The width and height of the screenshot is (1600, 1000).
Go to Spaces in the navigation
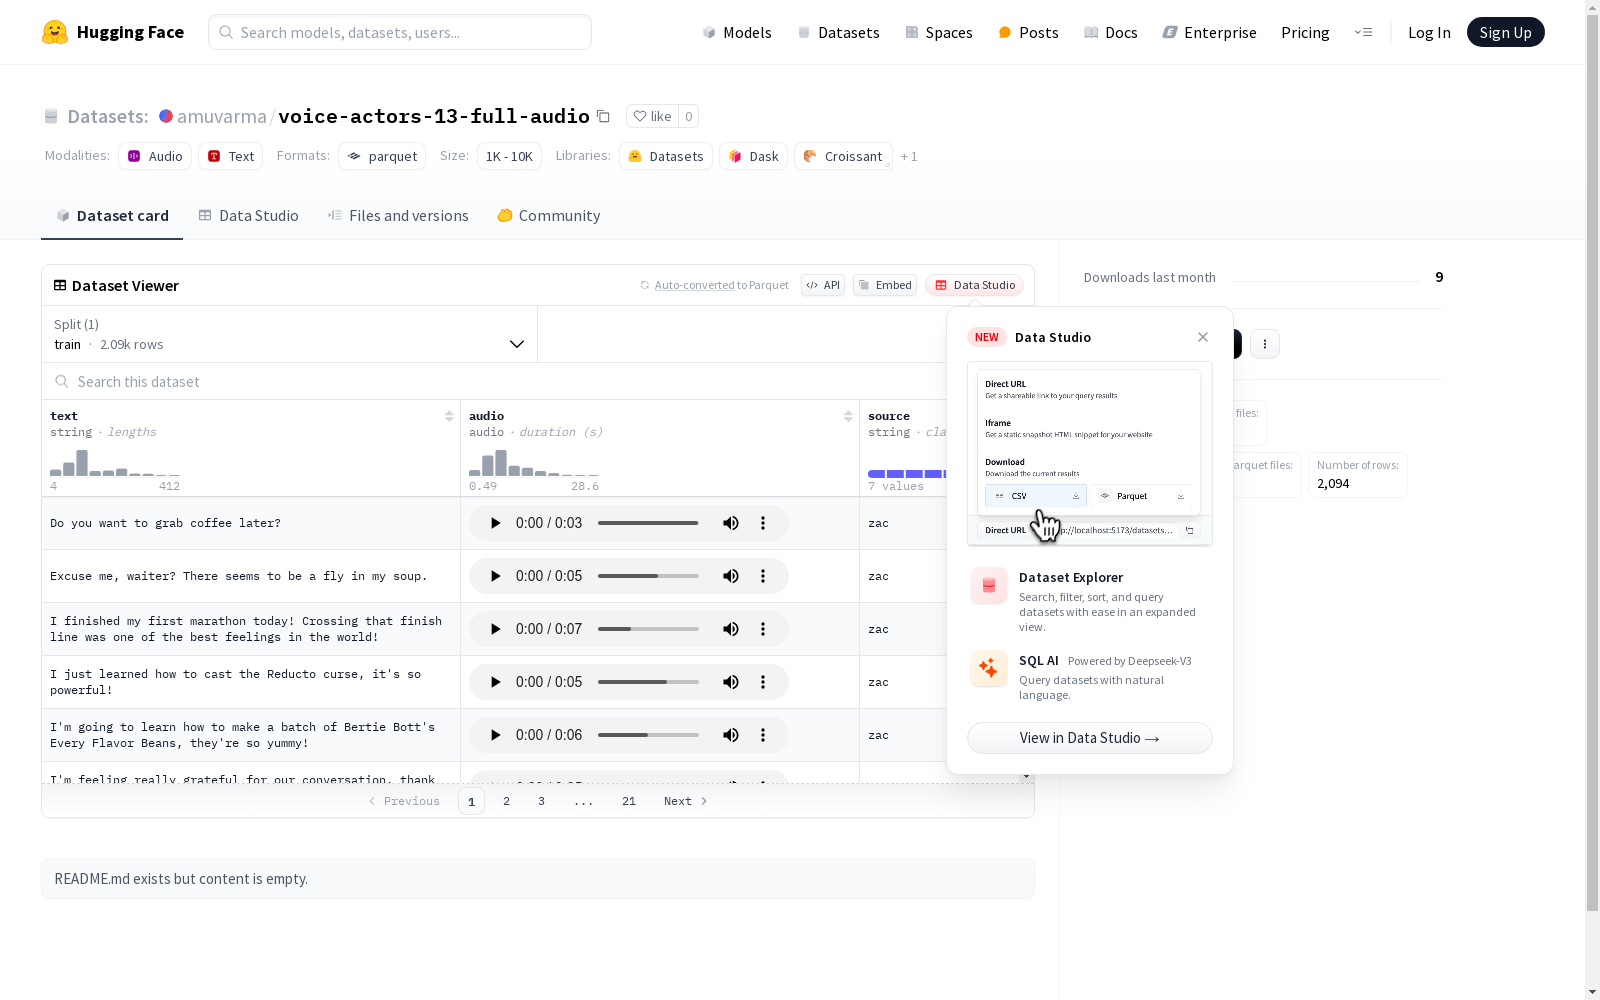point(939,32)
